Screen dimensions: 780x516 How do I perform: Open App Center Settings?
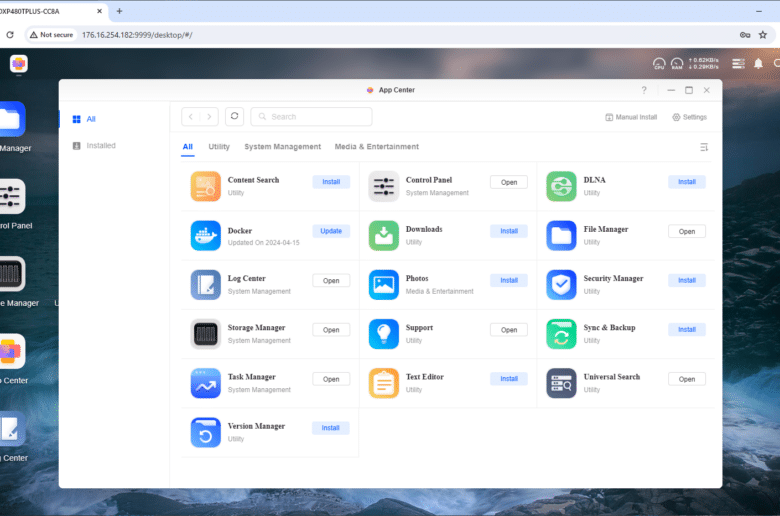pos(689,117)
